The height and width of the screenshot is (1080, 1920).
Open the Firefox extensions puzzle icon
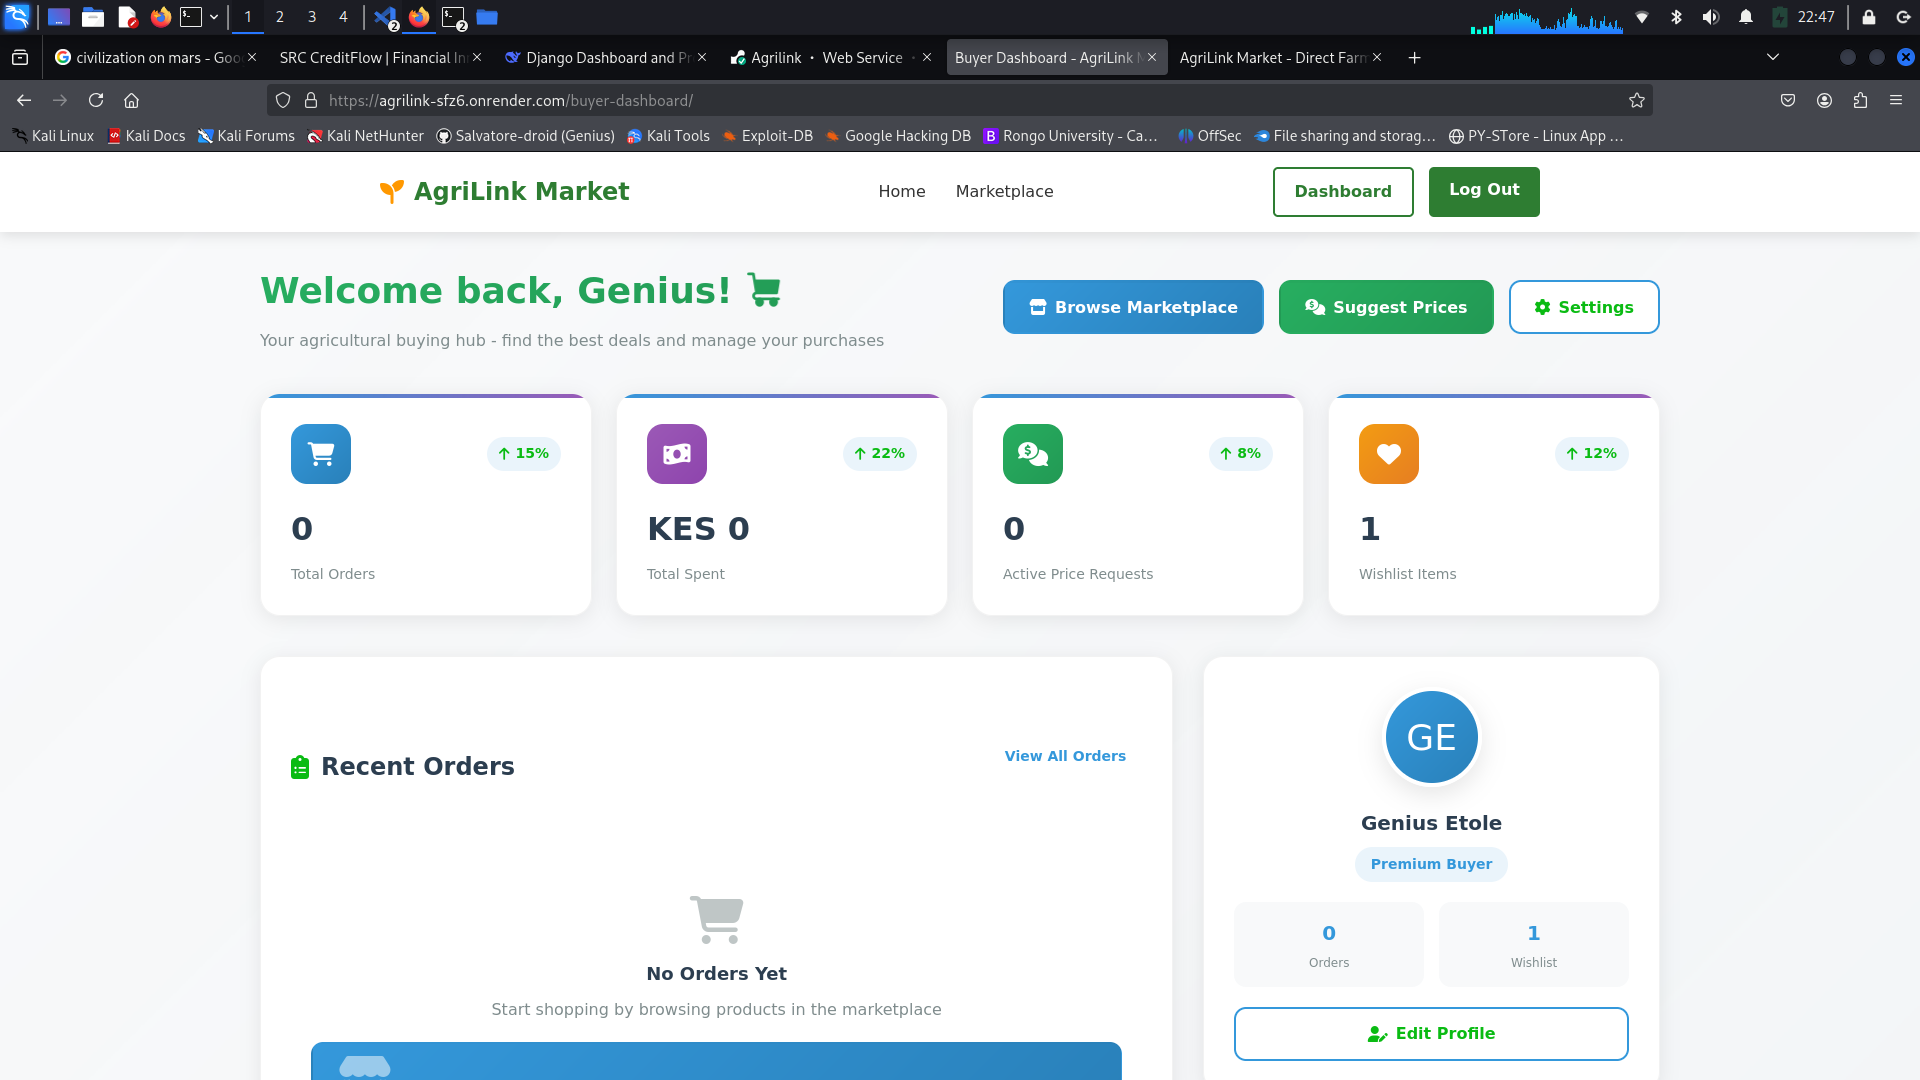pos(1860,100)
